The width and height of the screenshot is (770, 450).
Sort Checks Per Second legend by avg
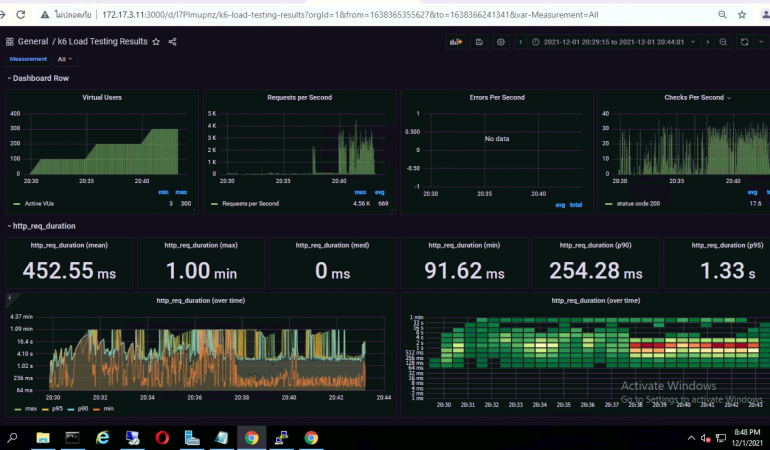pos(752,192)
